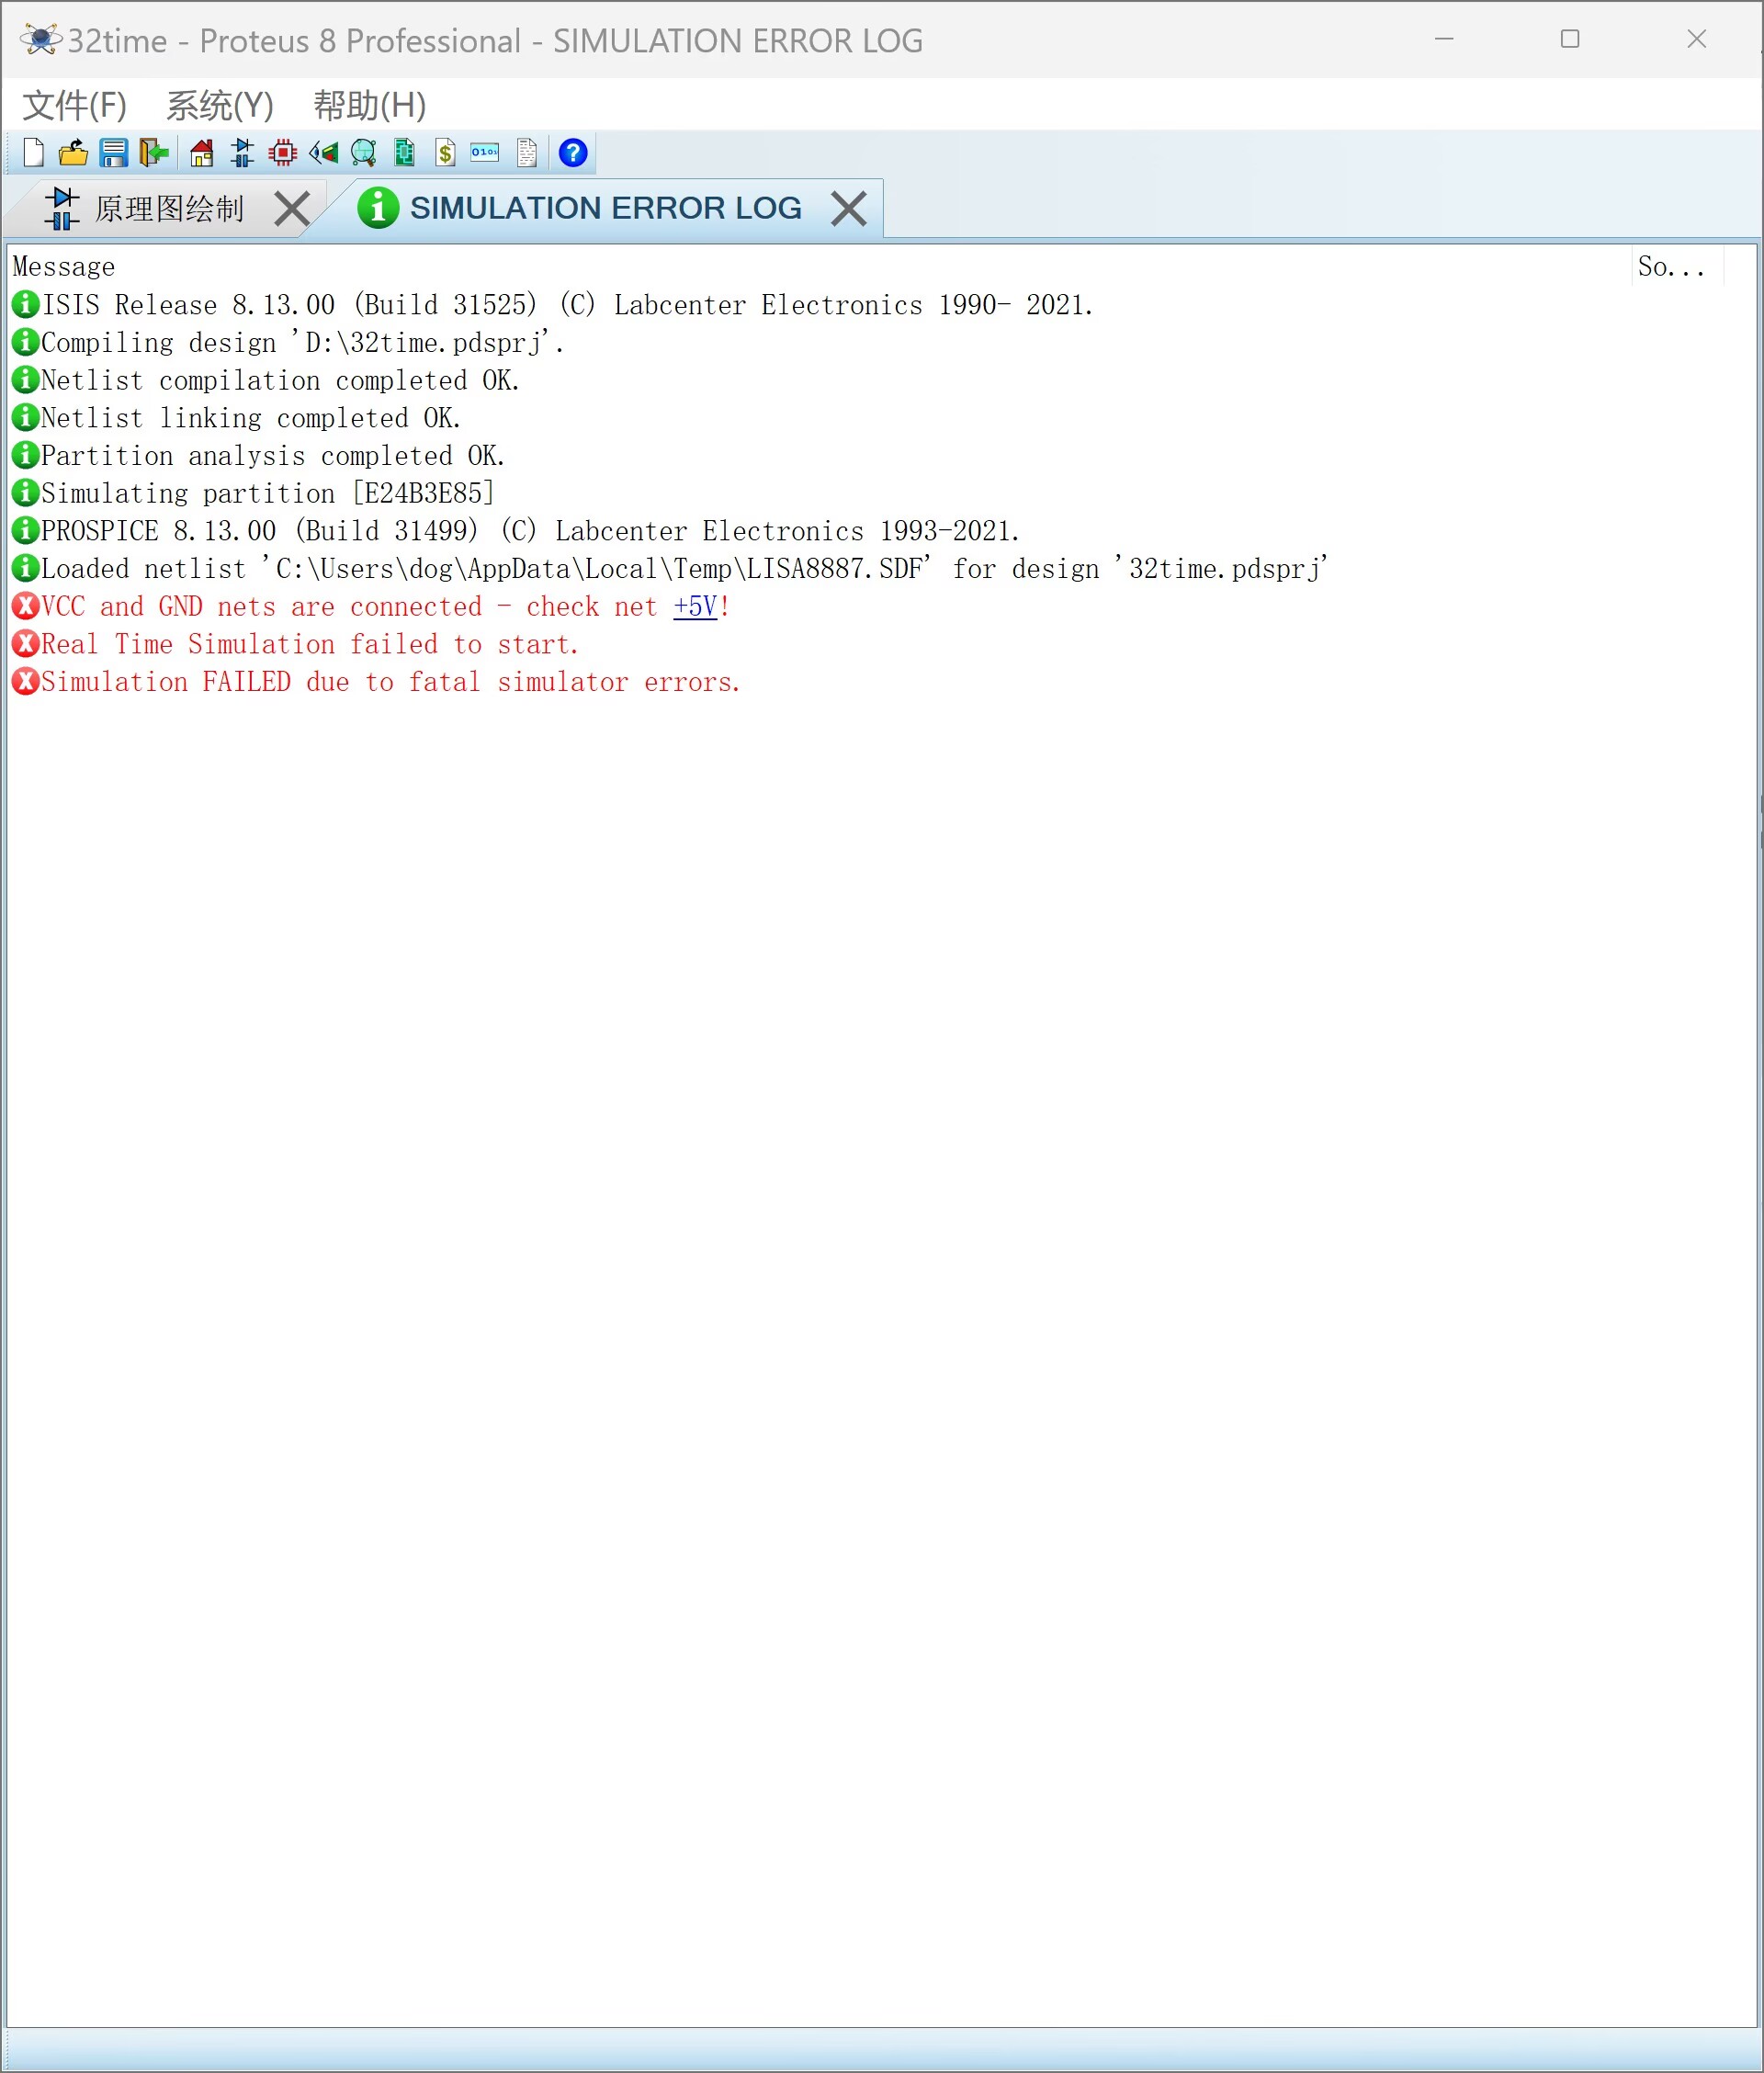Go to the Home Page icon
Viewport: 1764px width, 2073px height.
tap(202, 153)
